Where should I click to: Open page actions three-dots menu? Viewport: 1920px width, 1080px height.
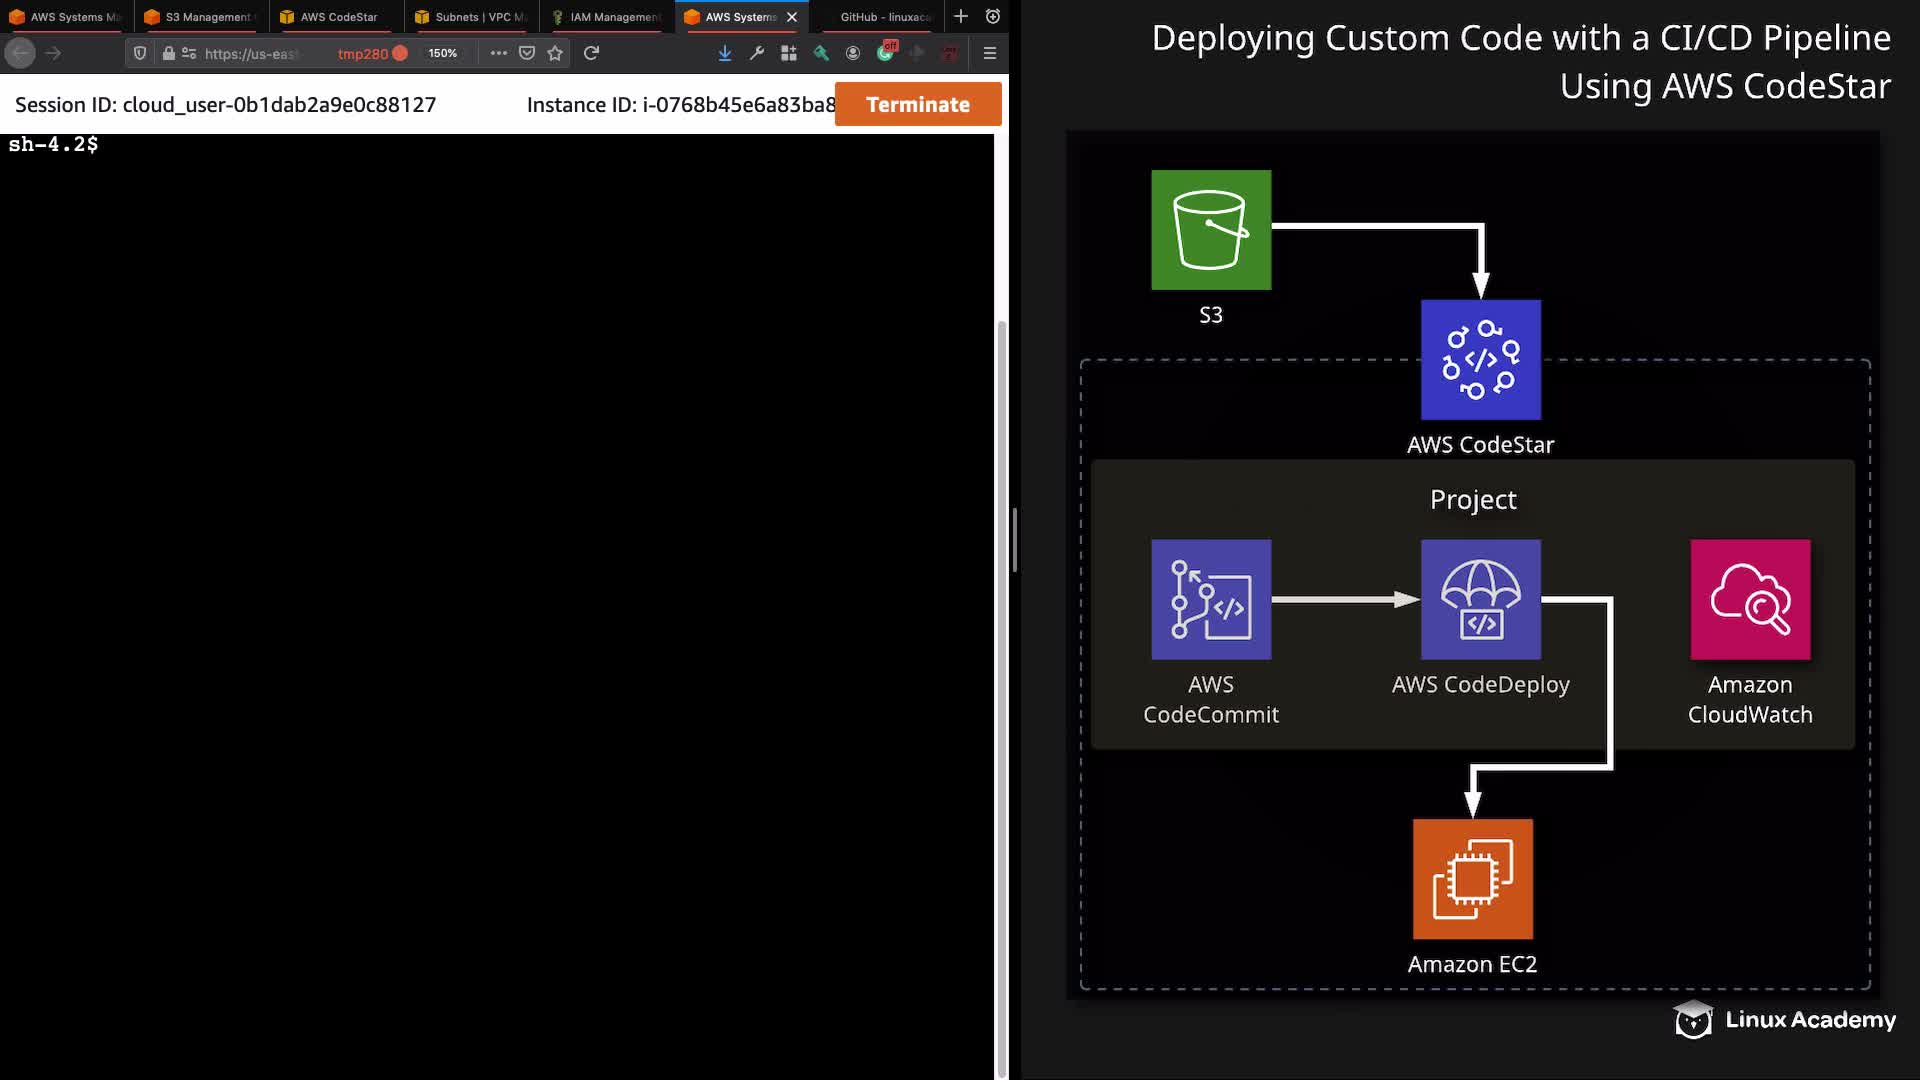point(498,53)
